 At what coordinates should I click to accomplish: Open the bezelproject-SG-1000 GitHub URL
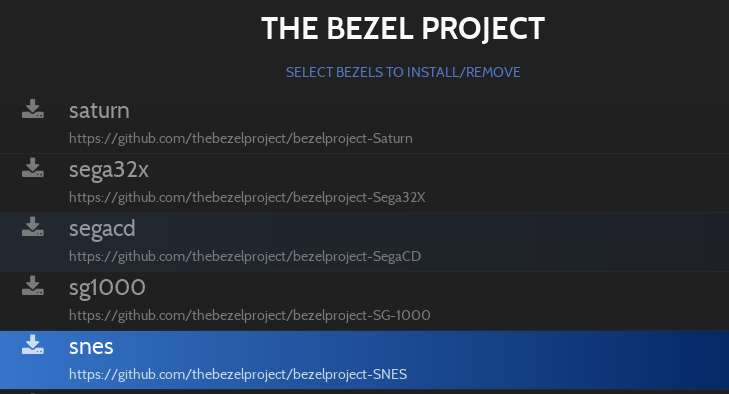tap(250, 315)
